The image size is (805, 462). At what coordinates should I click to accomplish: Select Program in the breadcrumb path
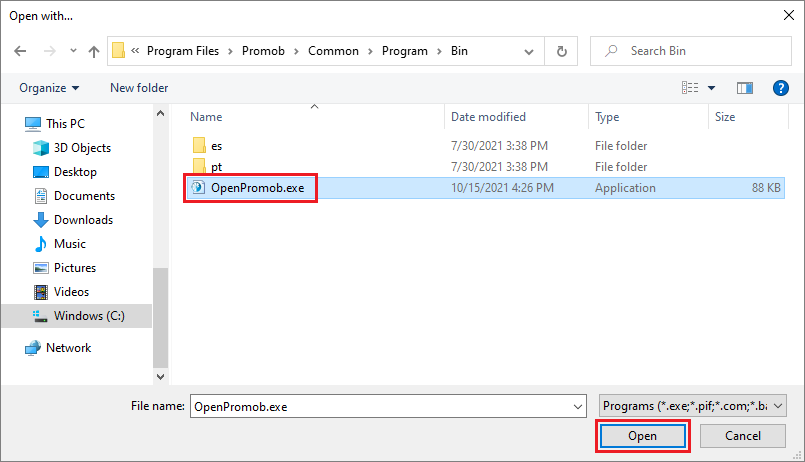[x=405, y=51]
